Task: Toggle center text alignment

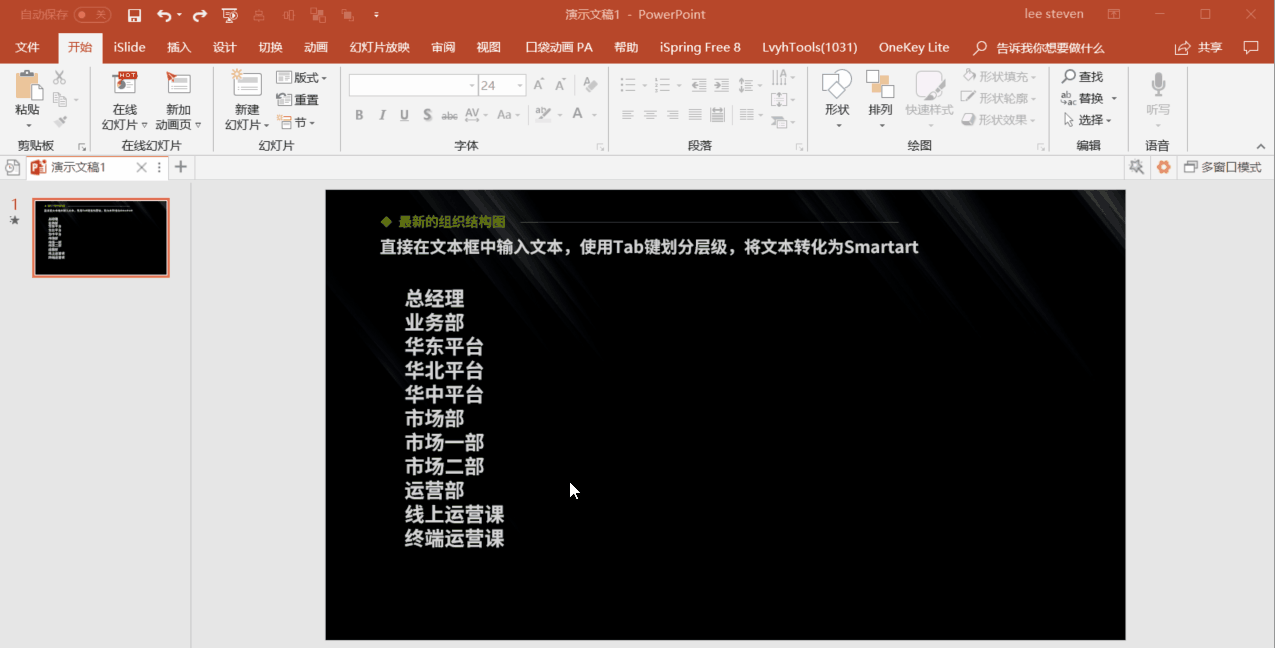Action: (x=650, y=115)
